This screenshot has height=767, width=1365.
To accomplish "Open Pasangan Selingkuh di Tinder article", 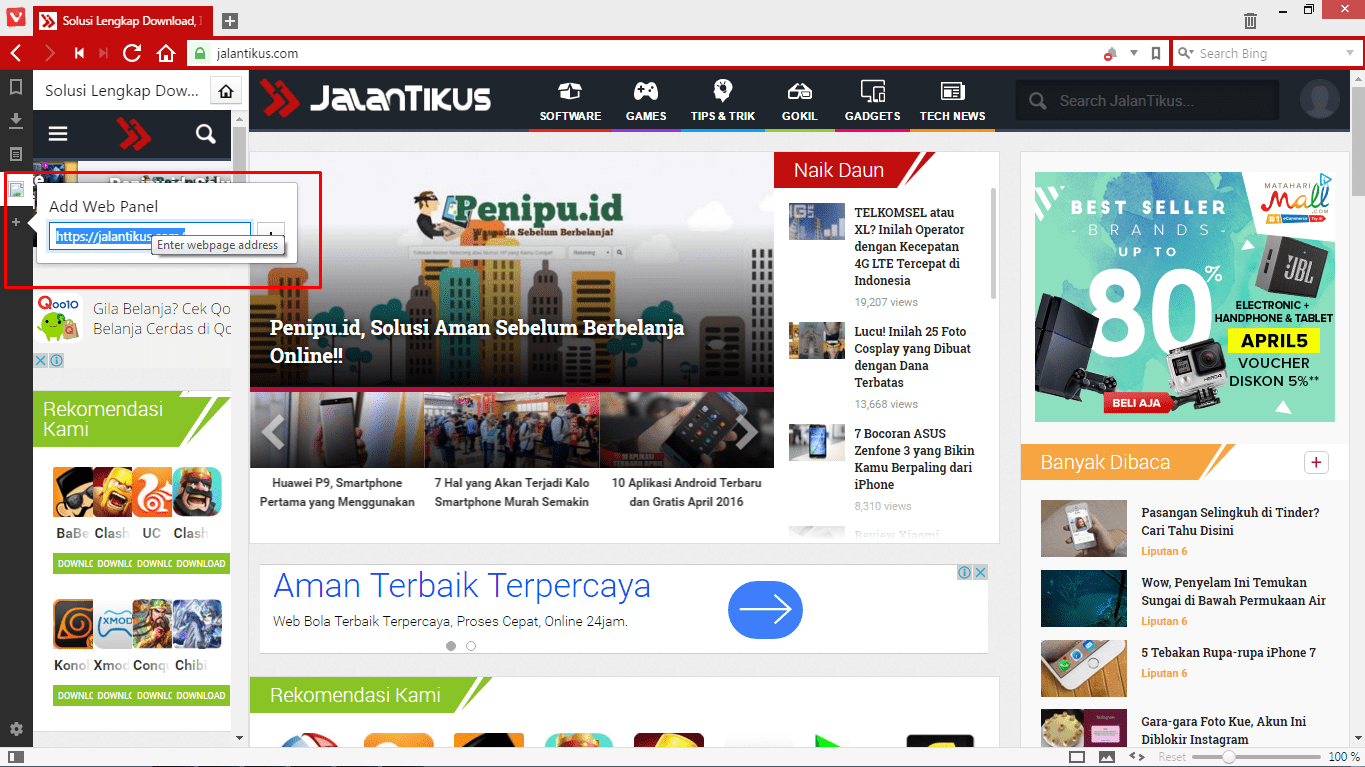I will (x=1230, y=522).
